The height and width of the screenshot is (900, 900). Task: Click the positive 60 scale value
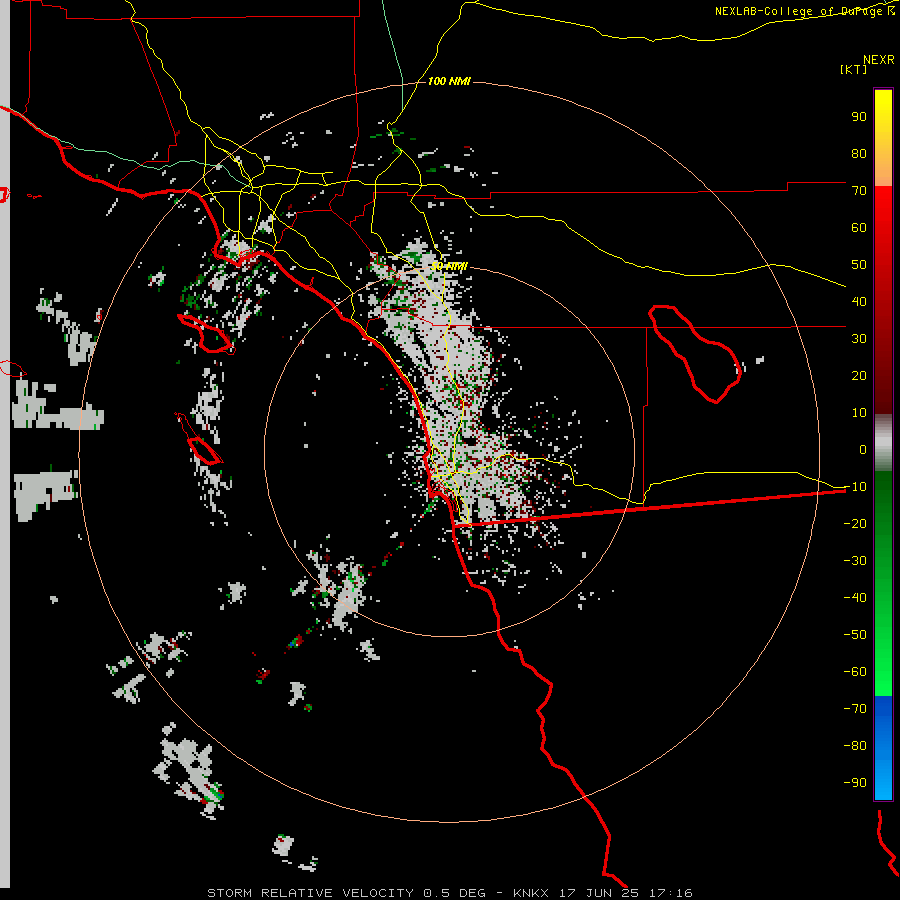[x=859, y=227]
